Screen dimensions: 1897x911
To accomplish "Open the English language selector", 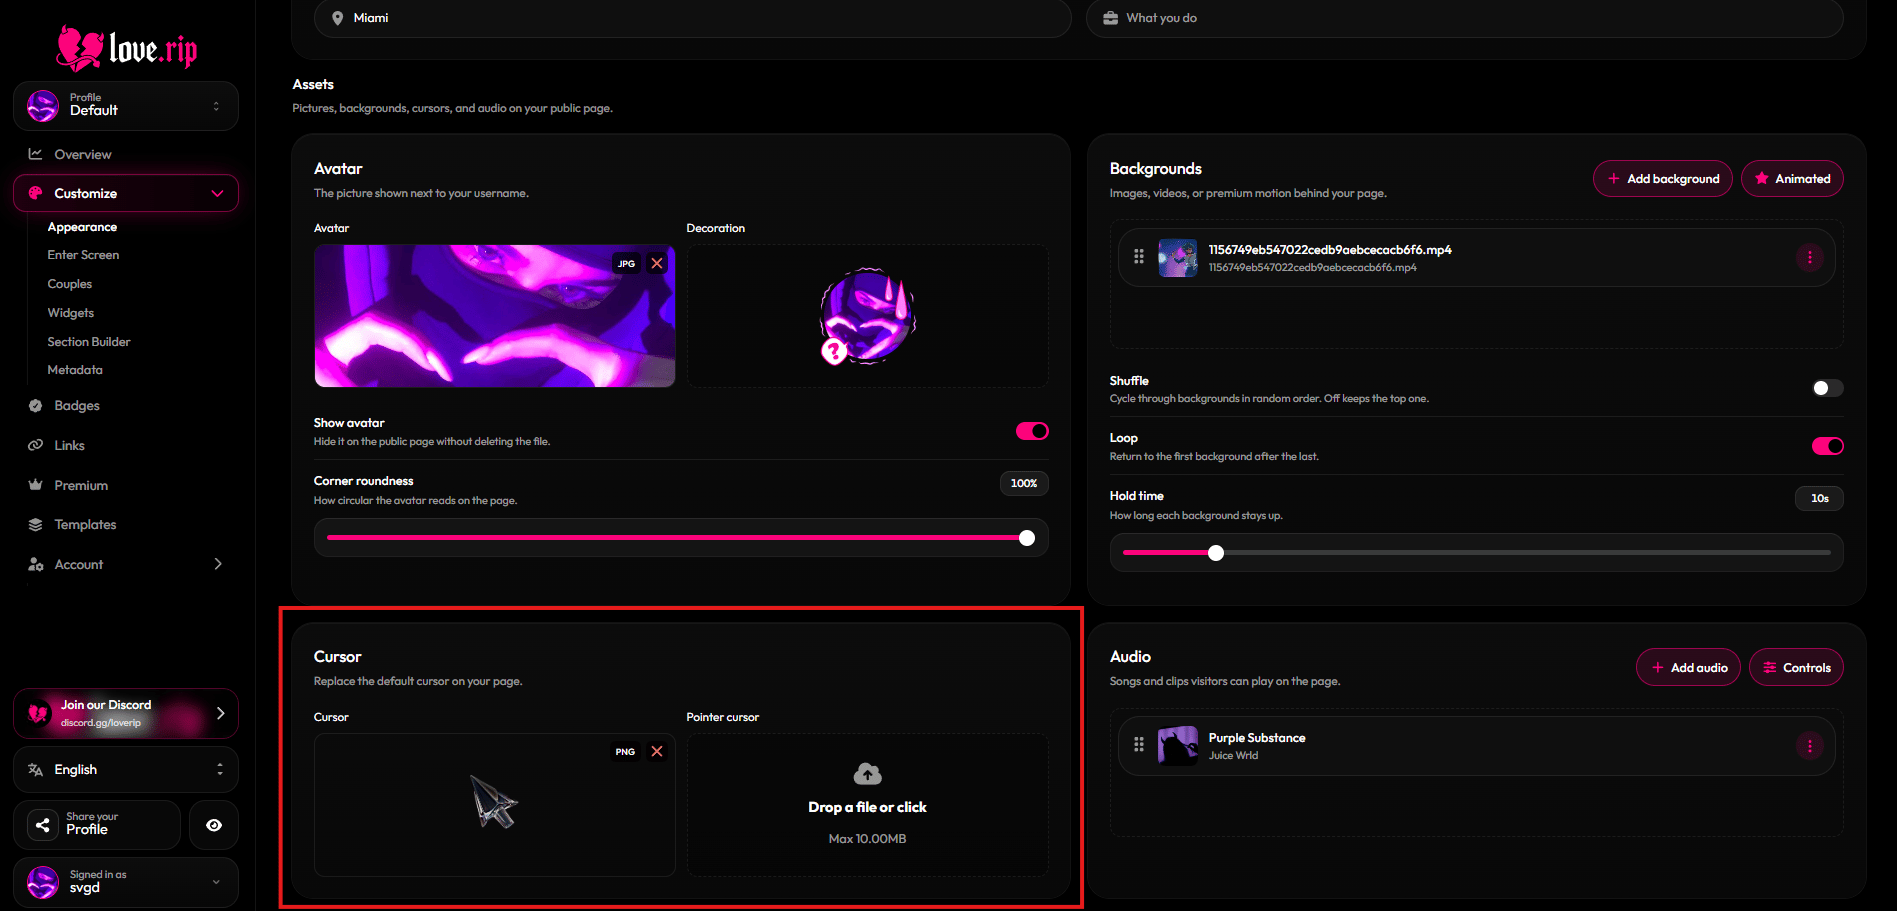I will click(x=126, y=769).
